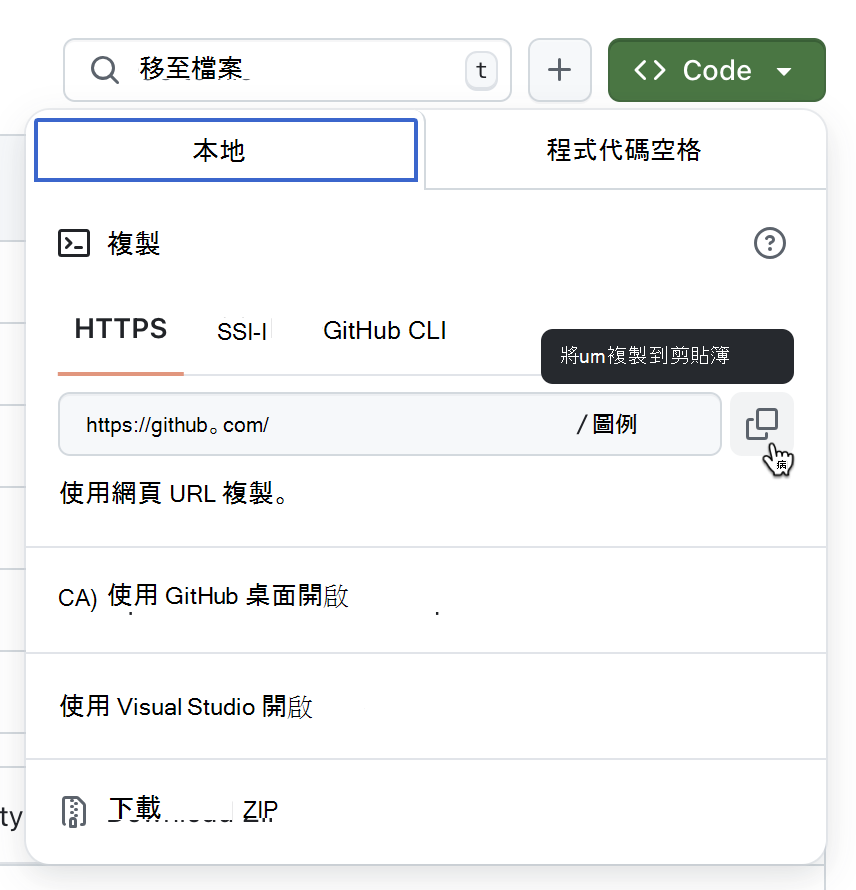Select the HTTPS clone tab
This screenshot has width=856, height=890.
click(121, 329)
